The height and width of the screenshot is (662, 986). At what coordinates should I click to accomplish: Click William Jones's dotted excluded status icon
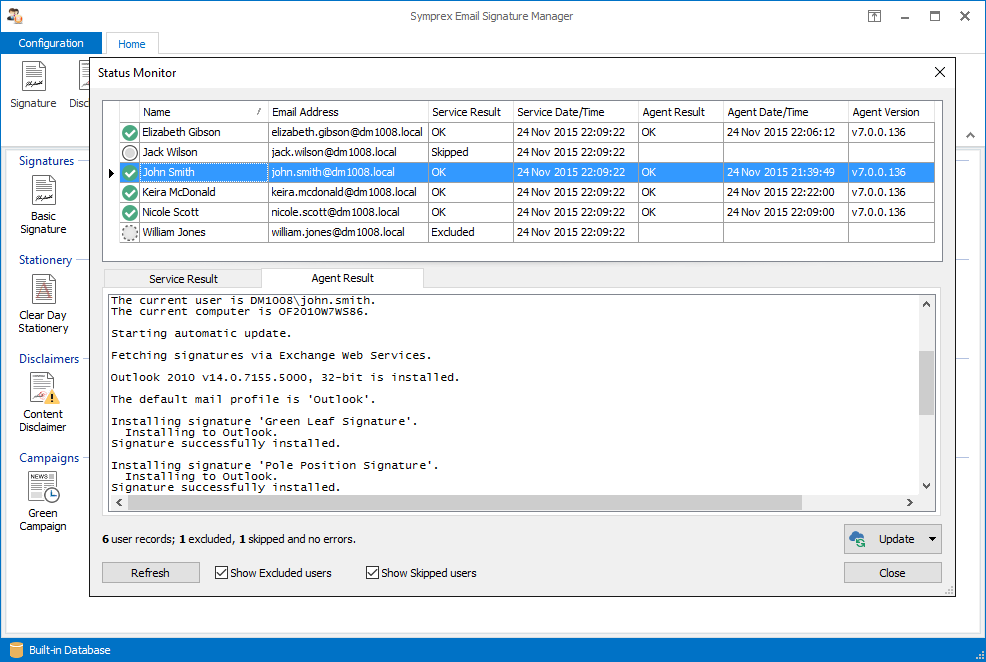point(130,233)
